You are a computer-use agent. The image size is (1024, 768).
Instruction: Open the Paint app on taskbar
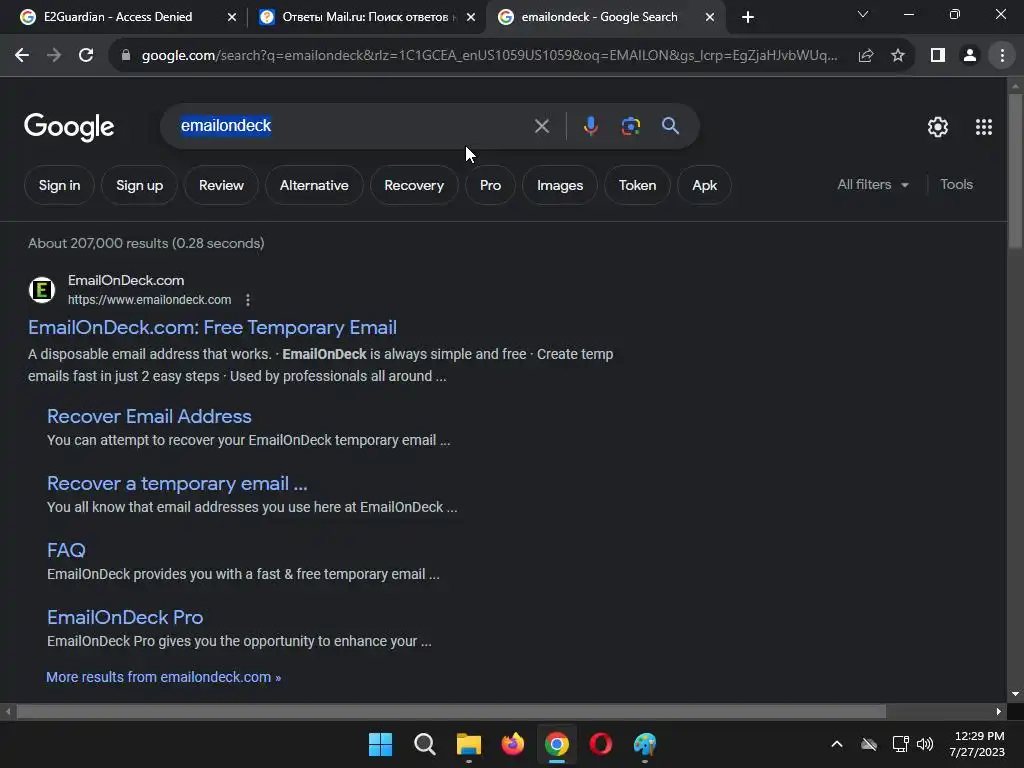pyautogui.click(x=645, y=744)
